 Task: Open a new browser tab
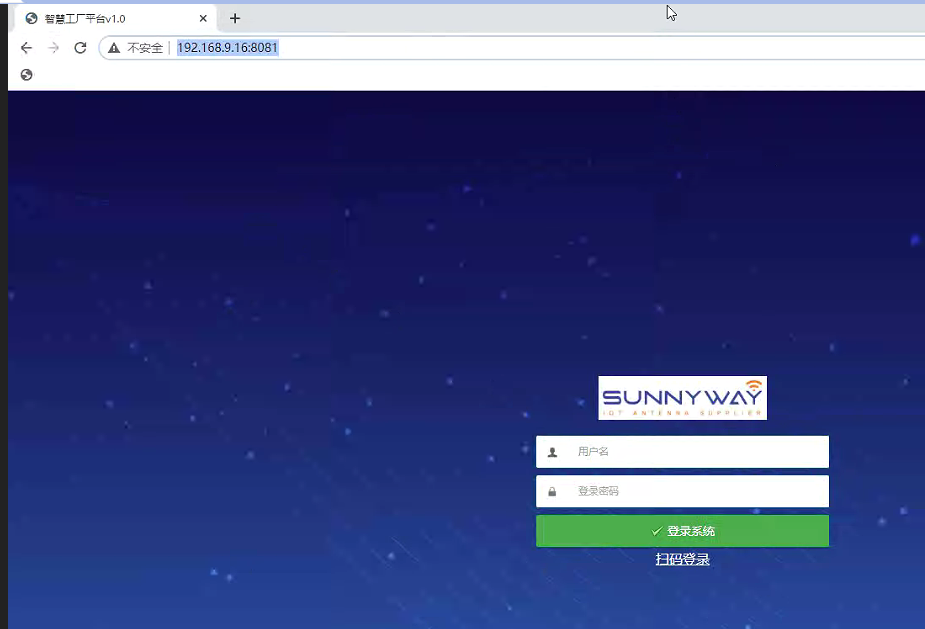click(235, 18)
